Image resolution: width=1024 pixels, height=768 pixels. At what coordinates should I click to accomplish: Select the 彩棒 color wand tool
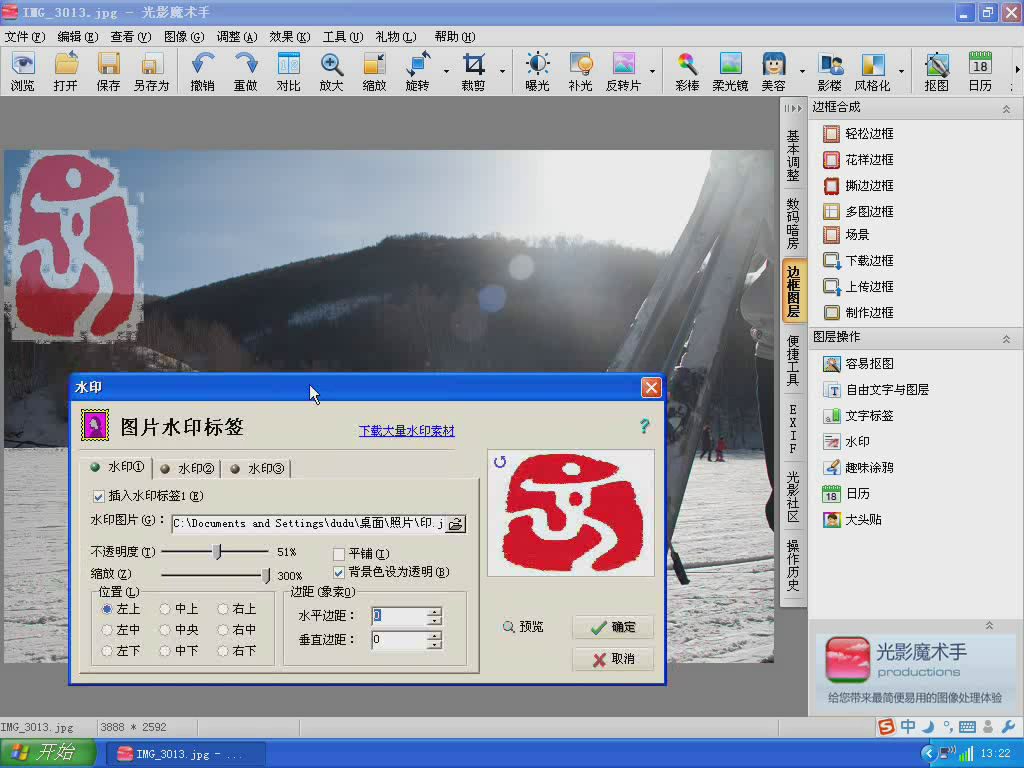point(687,71)
